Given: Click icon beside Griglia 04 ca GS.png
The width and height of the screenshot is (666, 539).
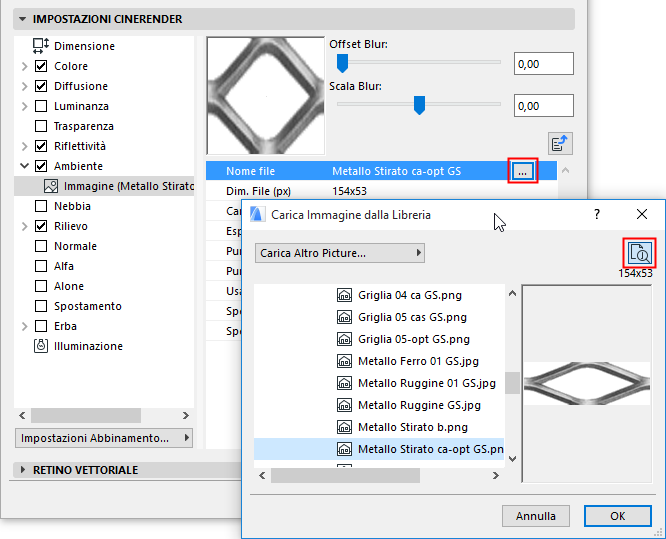Looking at the screenshot, I should click(x=344, y=295).
